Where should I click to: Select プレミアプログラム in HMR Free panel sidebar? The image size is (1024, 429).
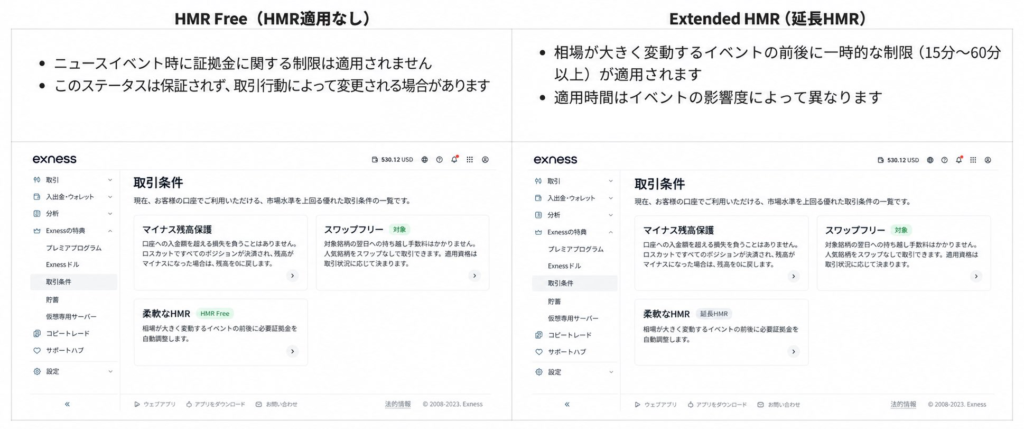click(73, 248)
